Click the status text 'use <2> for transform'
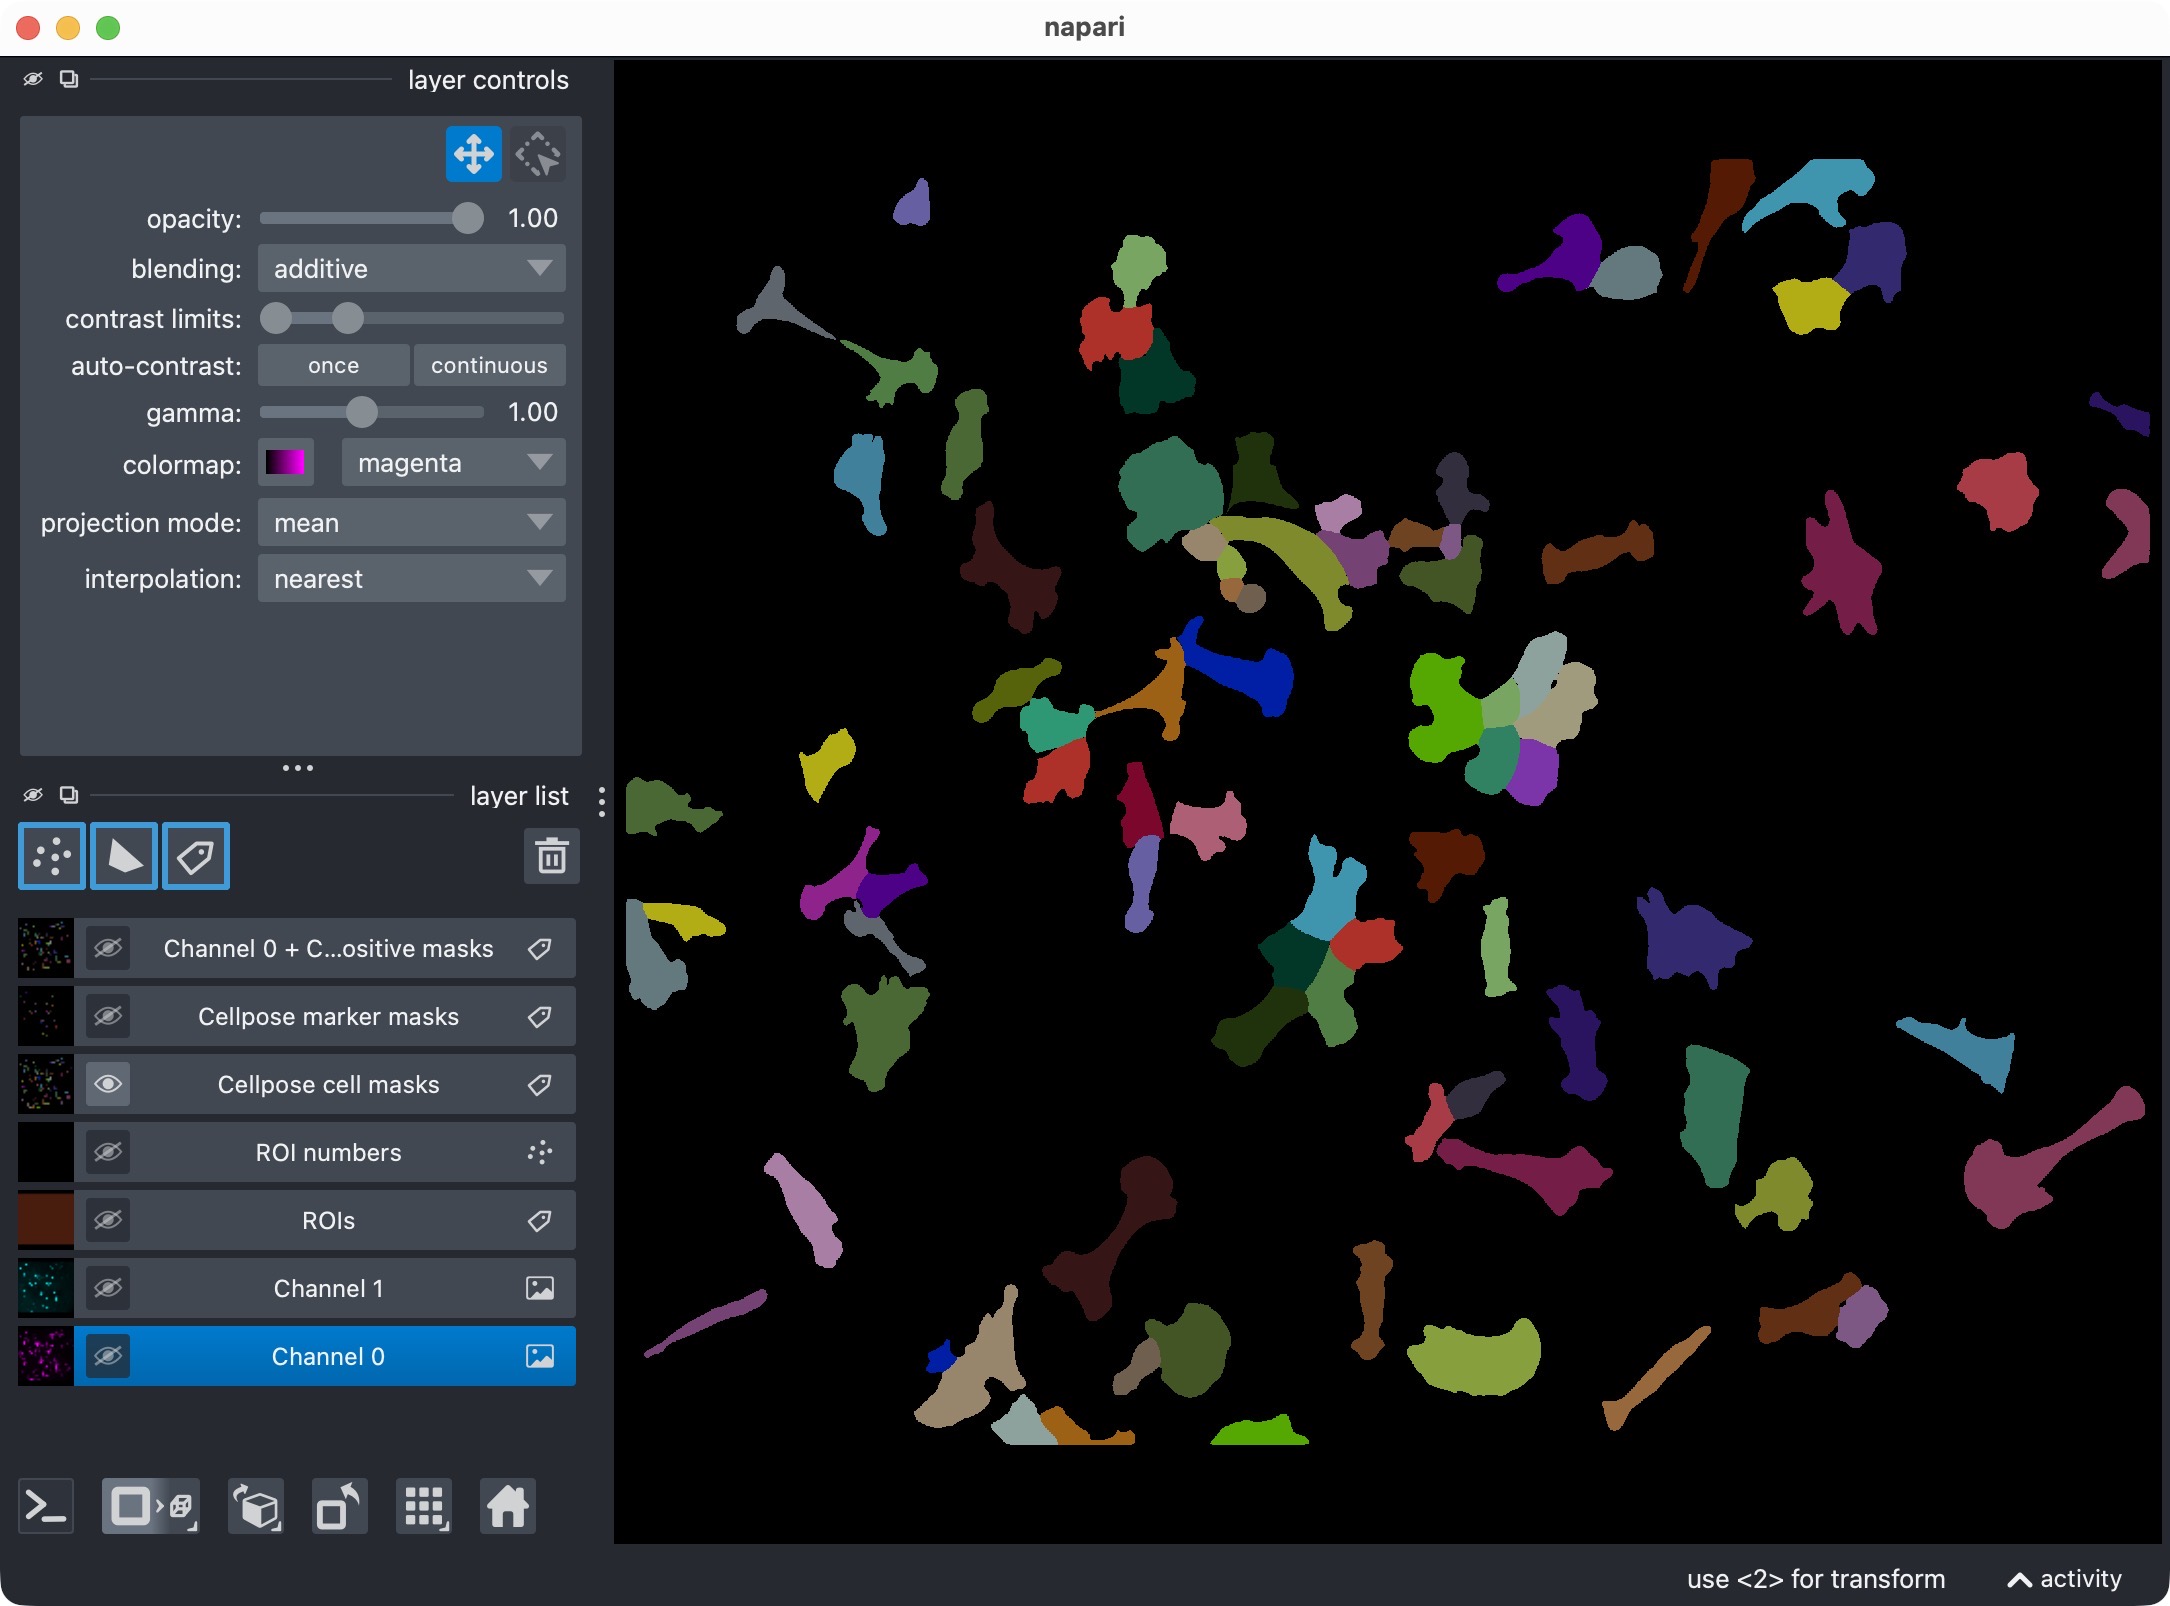Image resolution: width=2170 pixels, height=1606 pixels. pyautogui.click(x=1816, y=1579)
